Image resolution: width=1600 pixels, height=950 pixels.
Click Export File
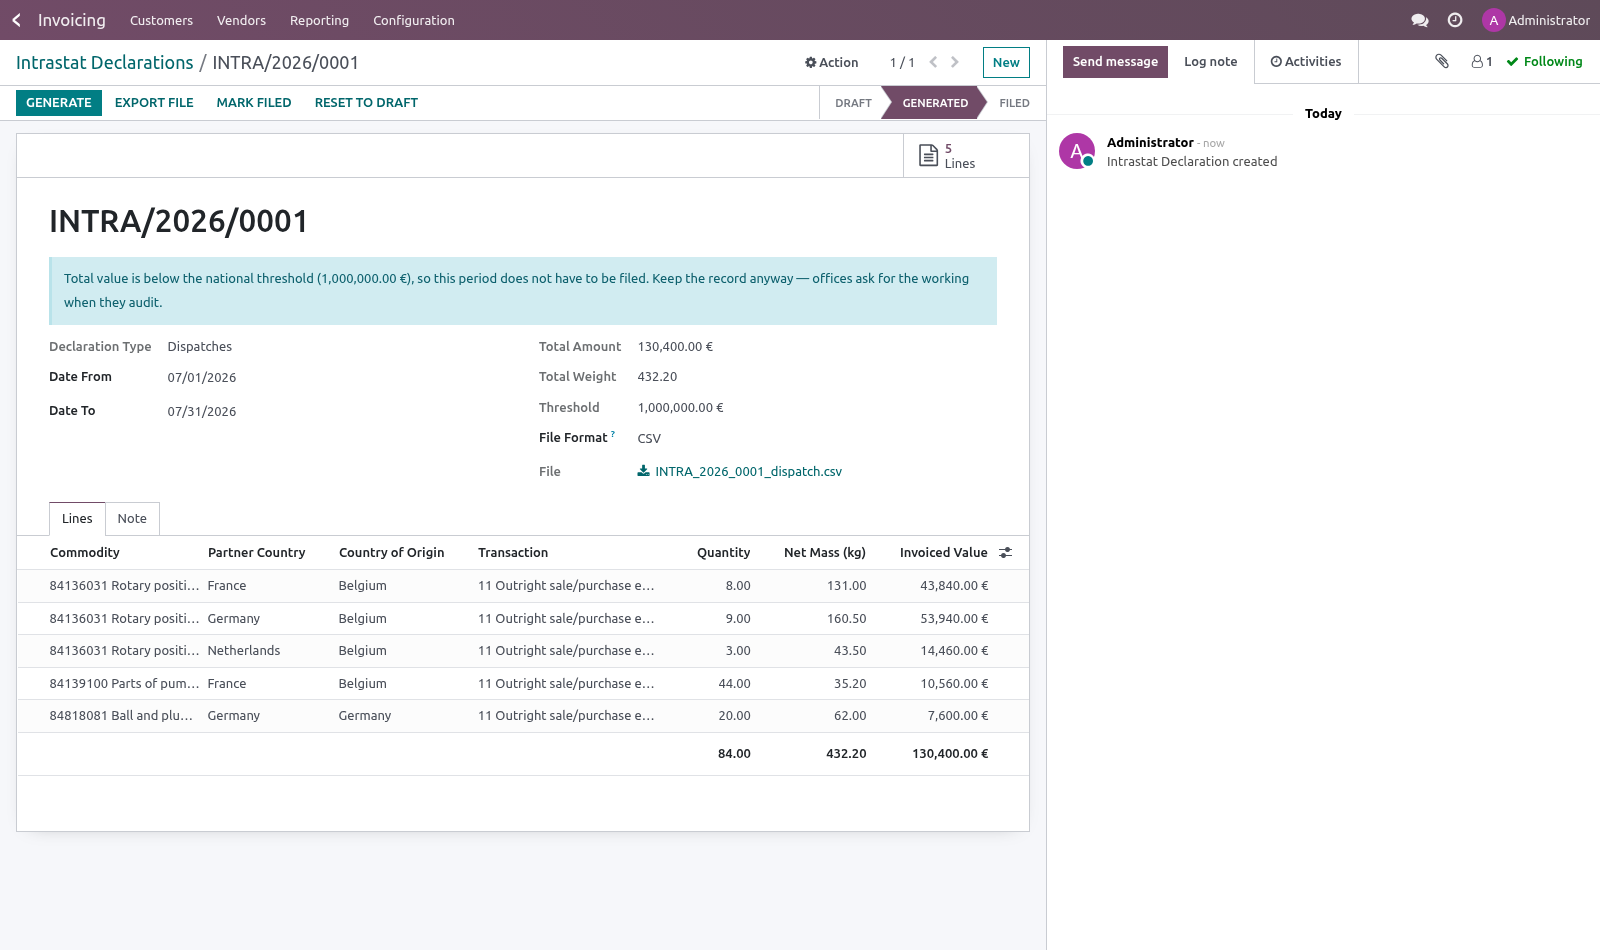point(154,103)
